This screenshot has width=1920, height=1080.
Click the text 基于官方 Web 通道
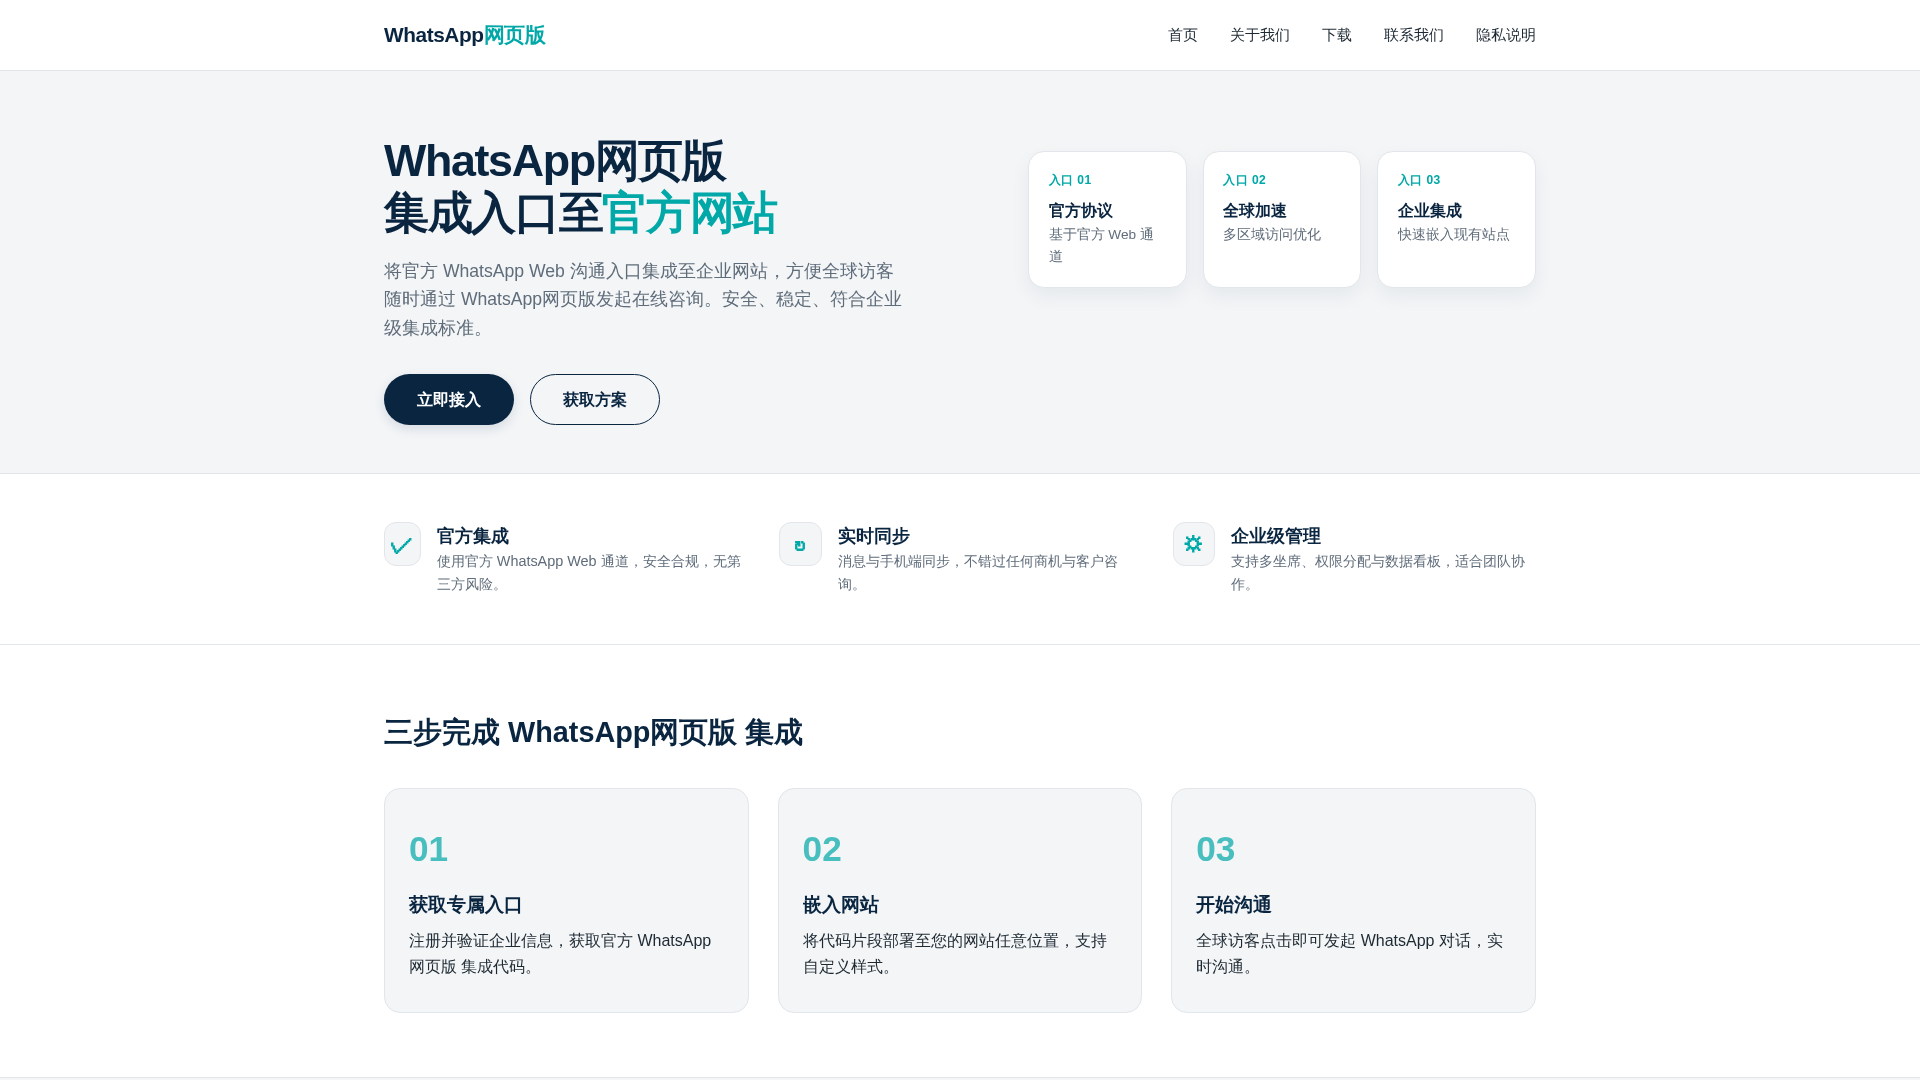coord(1102,245)
